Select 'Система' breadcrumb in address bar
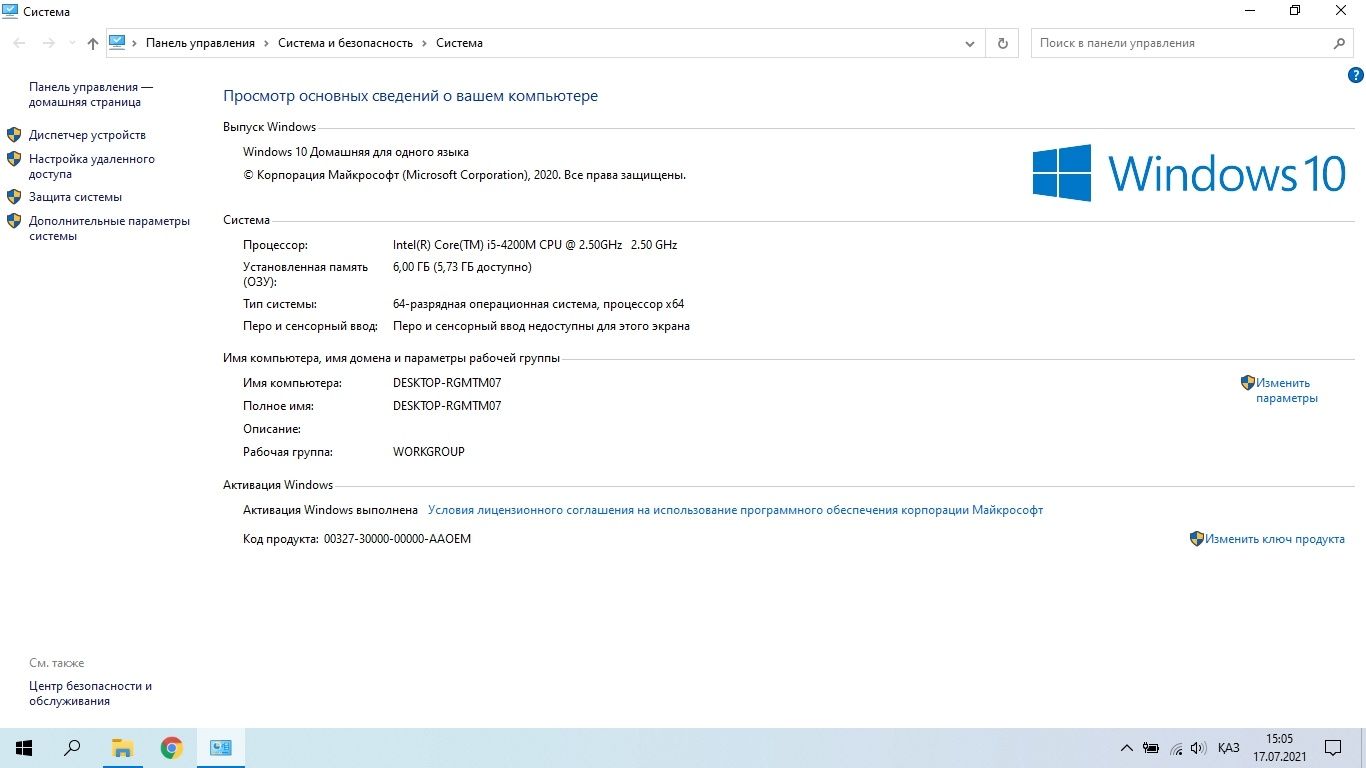The image size is (1366, 768). point(459,43)
